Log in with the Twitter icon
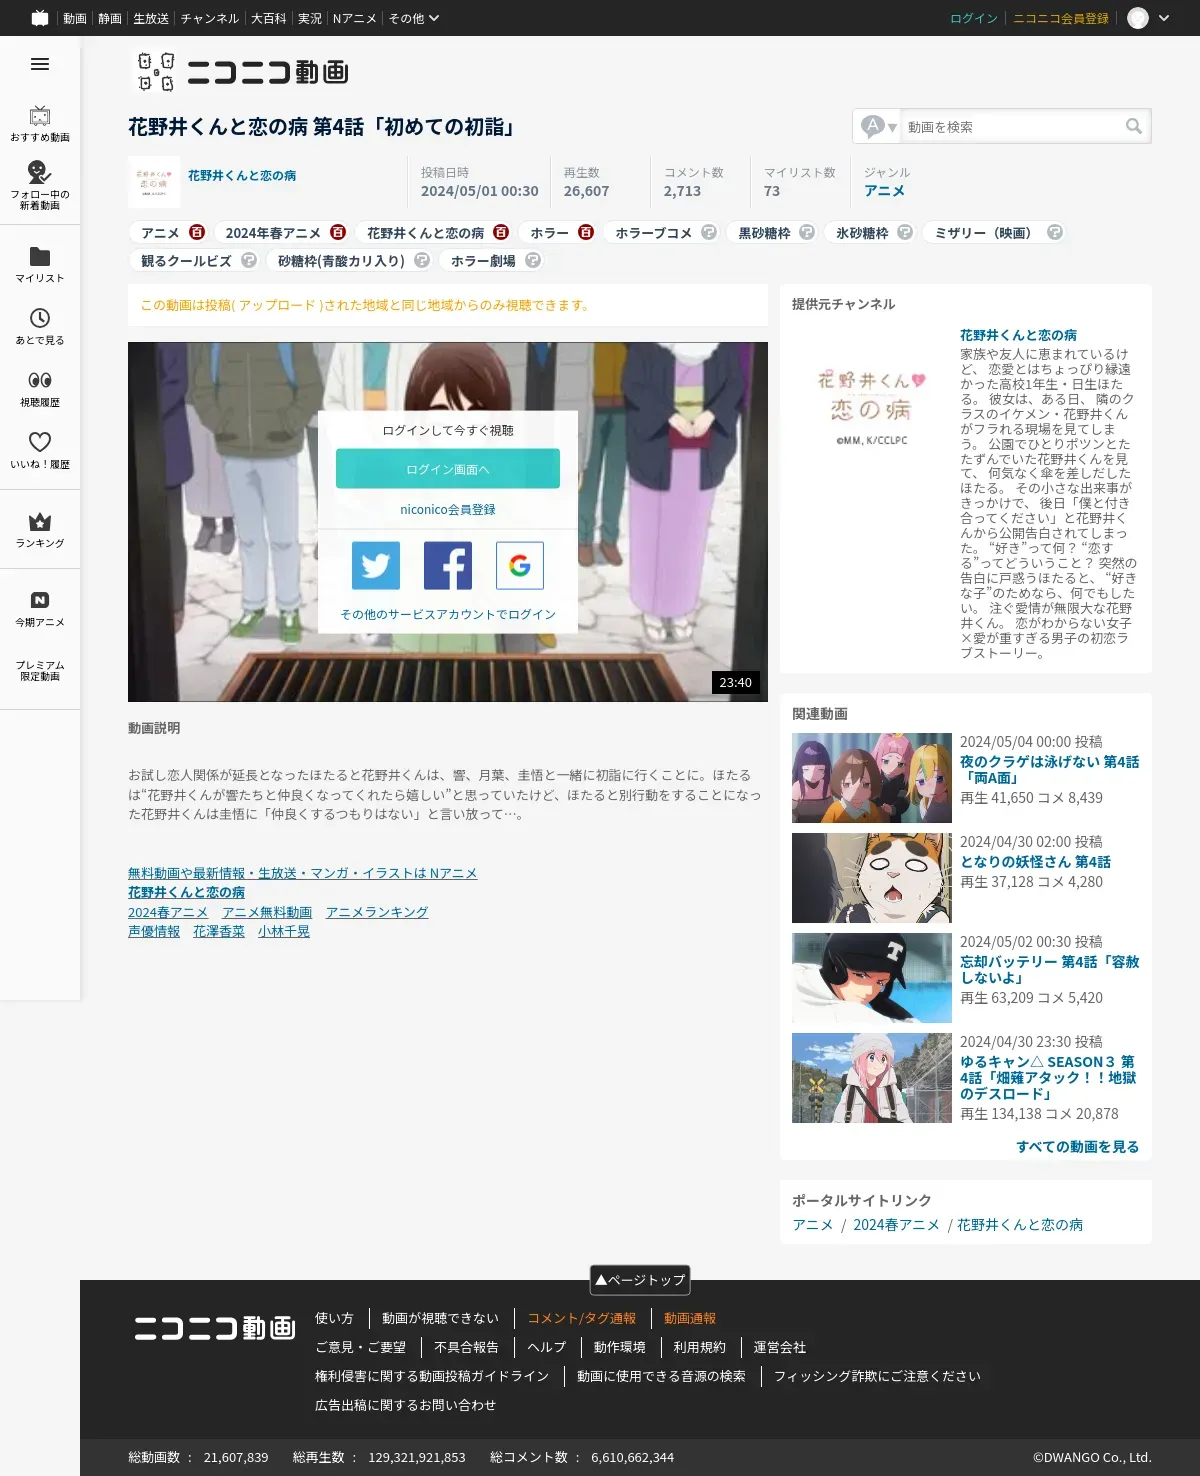The image size is (1200, 1476). (x=376, y=566)
